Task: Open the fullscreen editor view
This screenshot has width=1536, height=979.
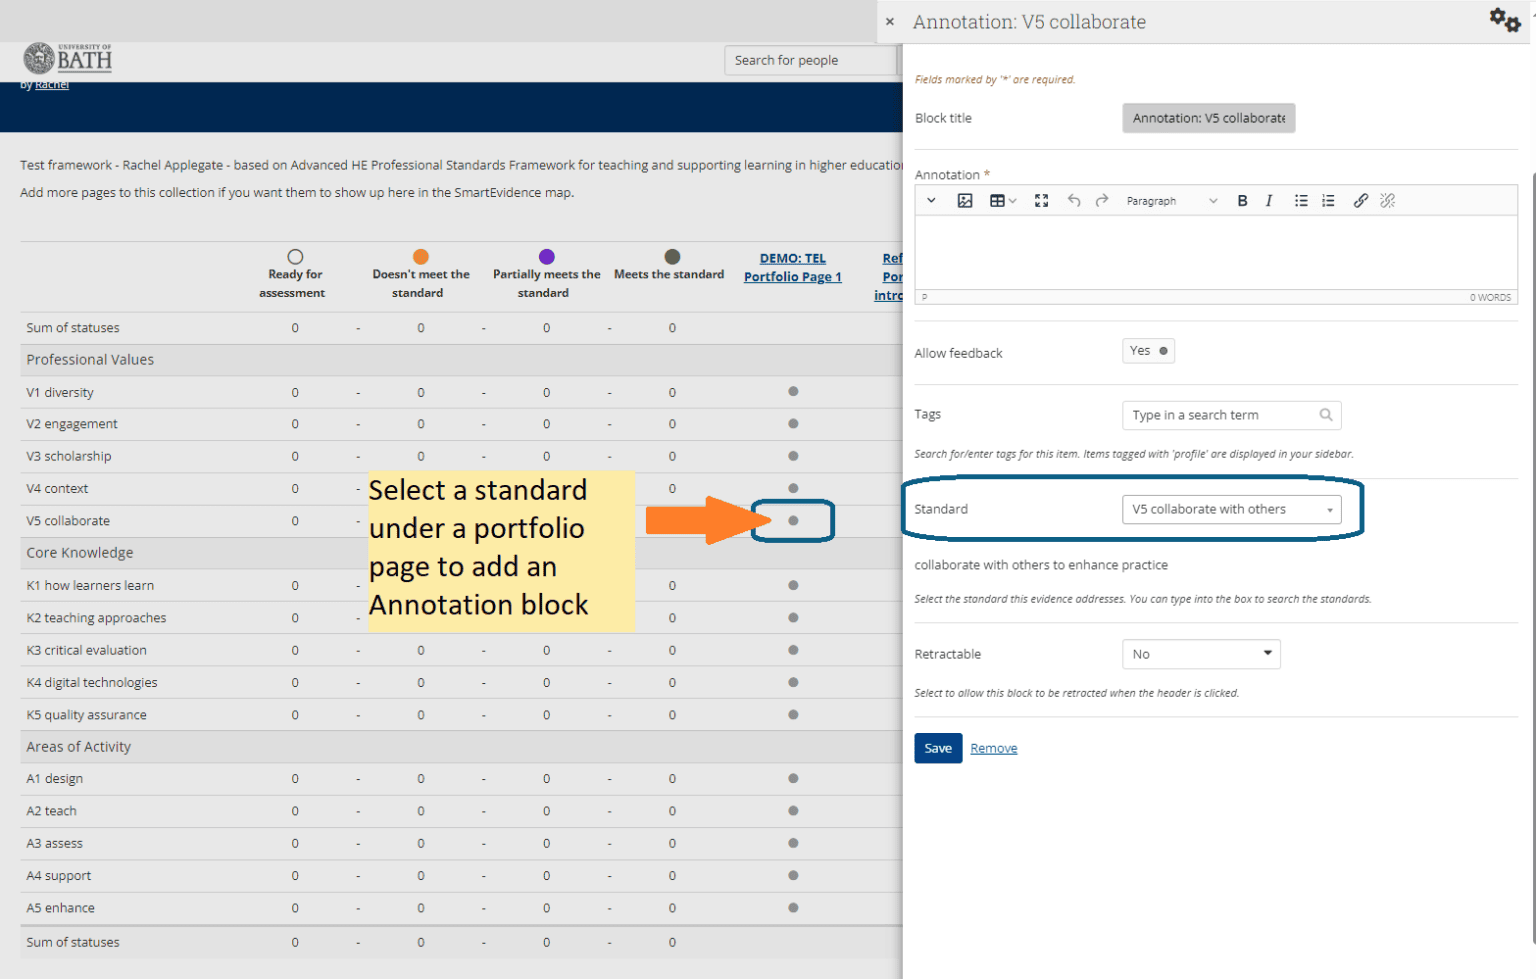Action: tap(1041, 200)
